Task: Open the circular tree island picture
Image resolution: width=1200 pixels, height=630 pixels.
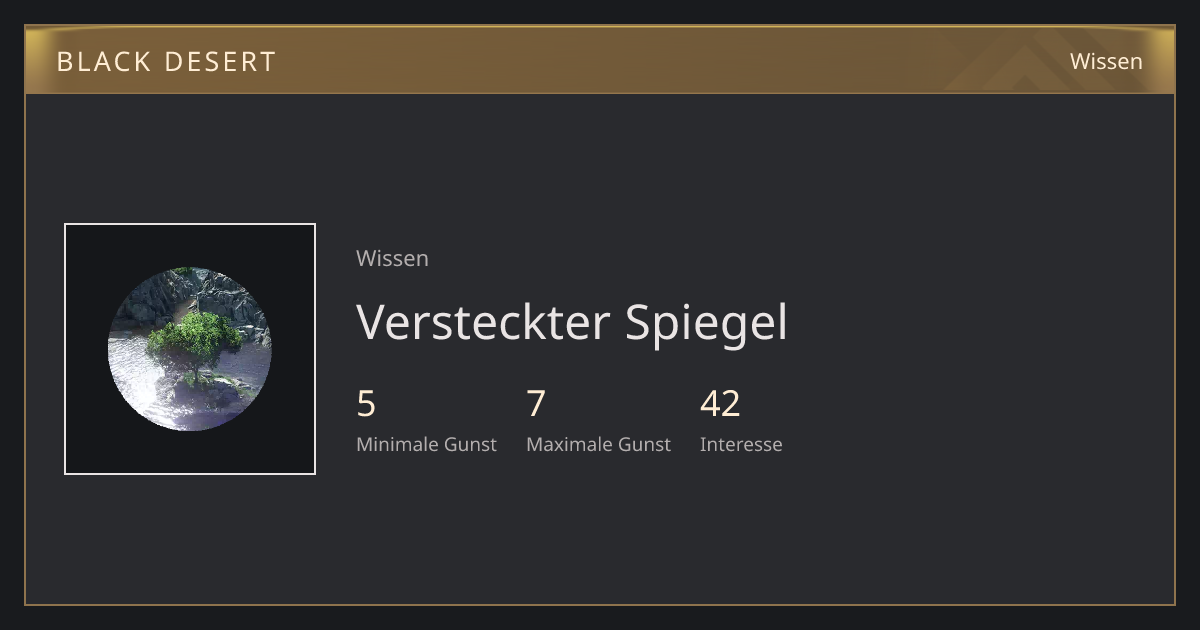Action: tap(190, 349)
